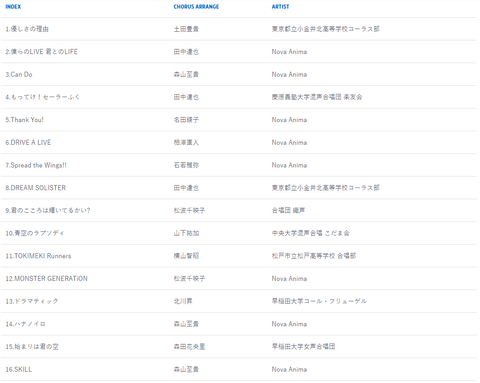
Task: Click the INDEX column header
Action: click(13, 7)
